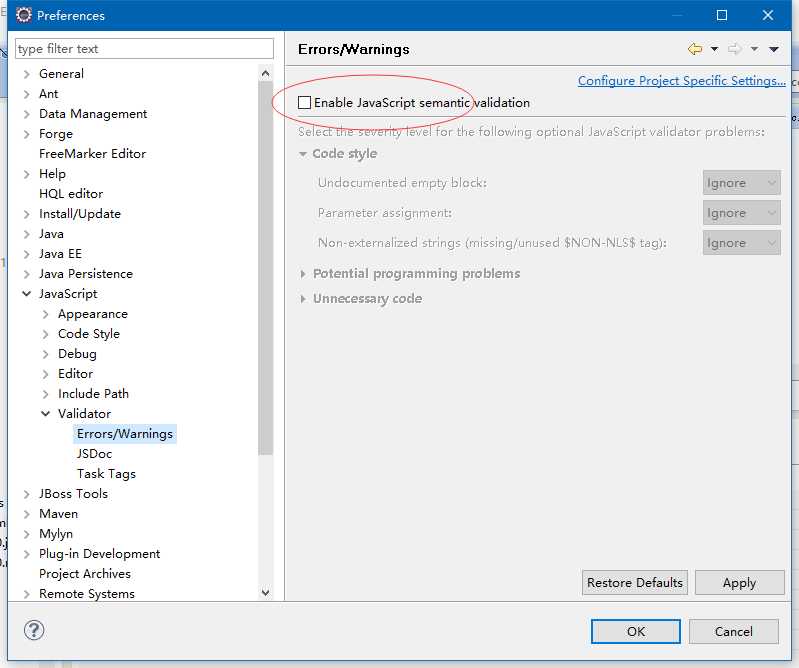Screen dimensions: 799x668
Task: Open the forward history dropdown arrow
Action: point(754,49)
